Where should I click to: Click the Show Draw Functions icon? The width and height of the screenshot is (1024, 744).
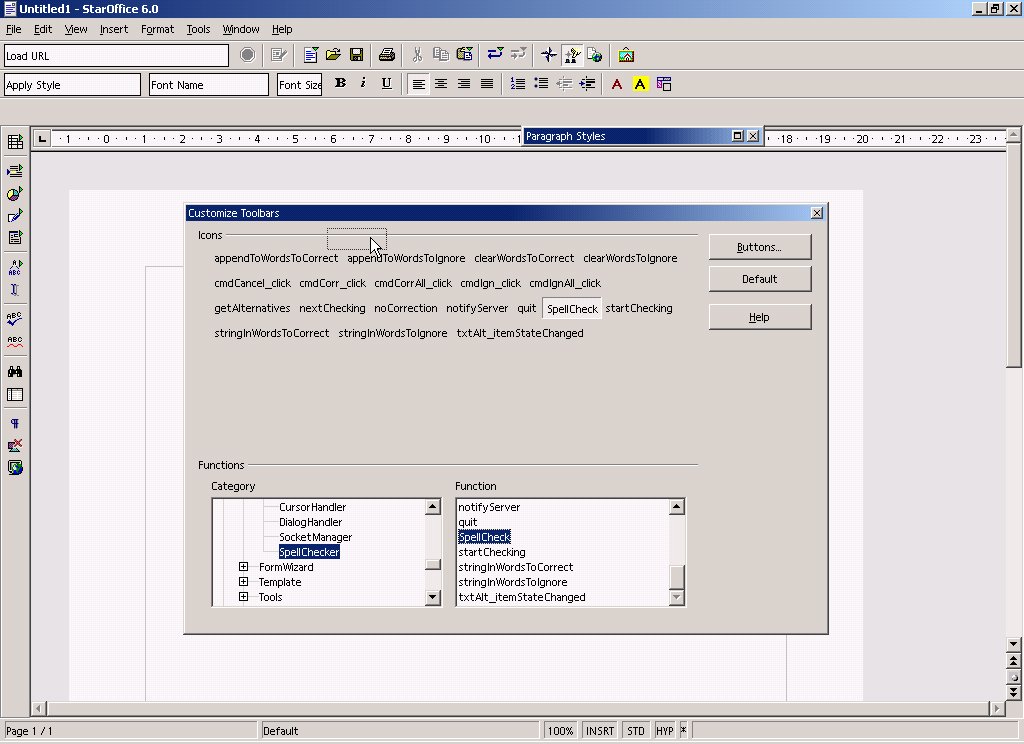[x=15, y=216]
